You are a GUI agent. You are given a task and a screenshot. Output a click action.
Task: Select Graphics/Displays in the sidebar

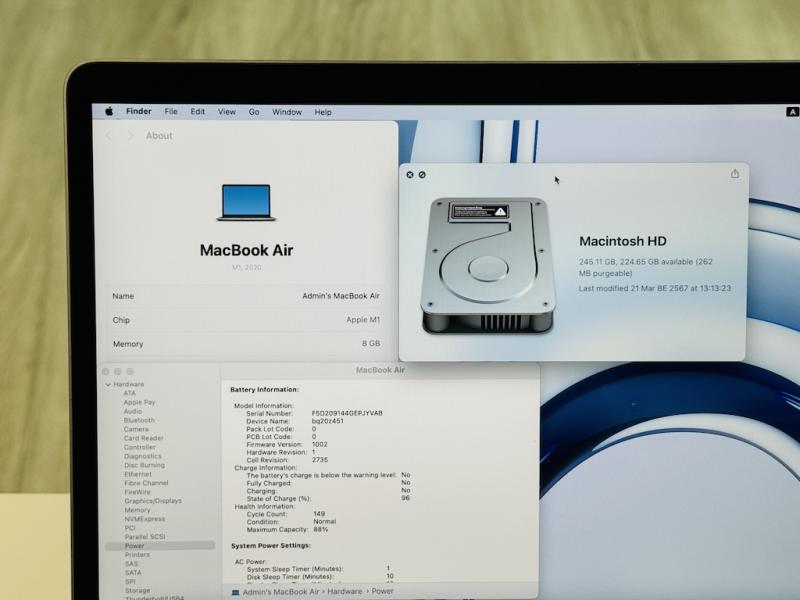pyautogui.click(x=153, y=501)
